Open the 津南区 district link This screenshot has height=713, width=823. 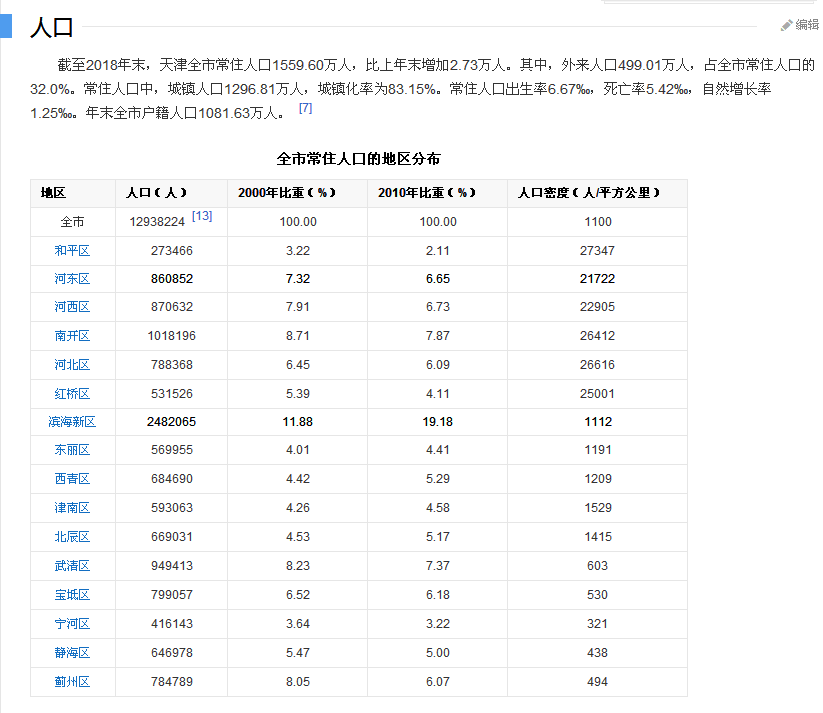point(72,508)
